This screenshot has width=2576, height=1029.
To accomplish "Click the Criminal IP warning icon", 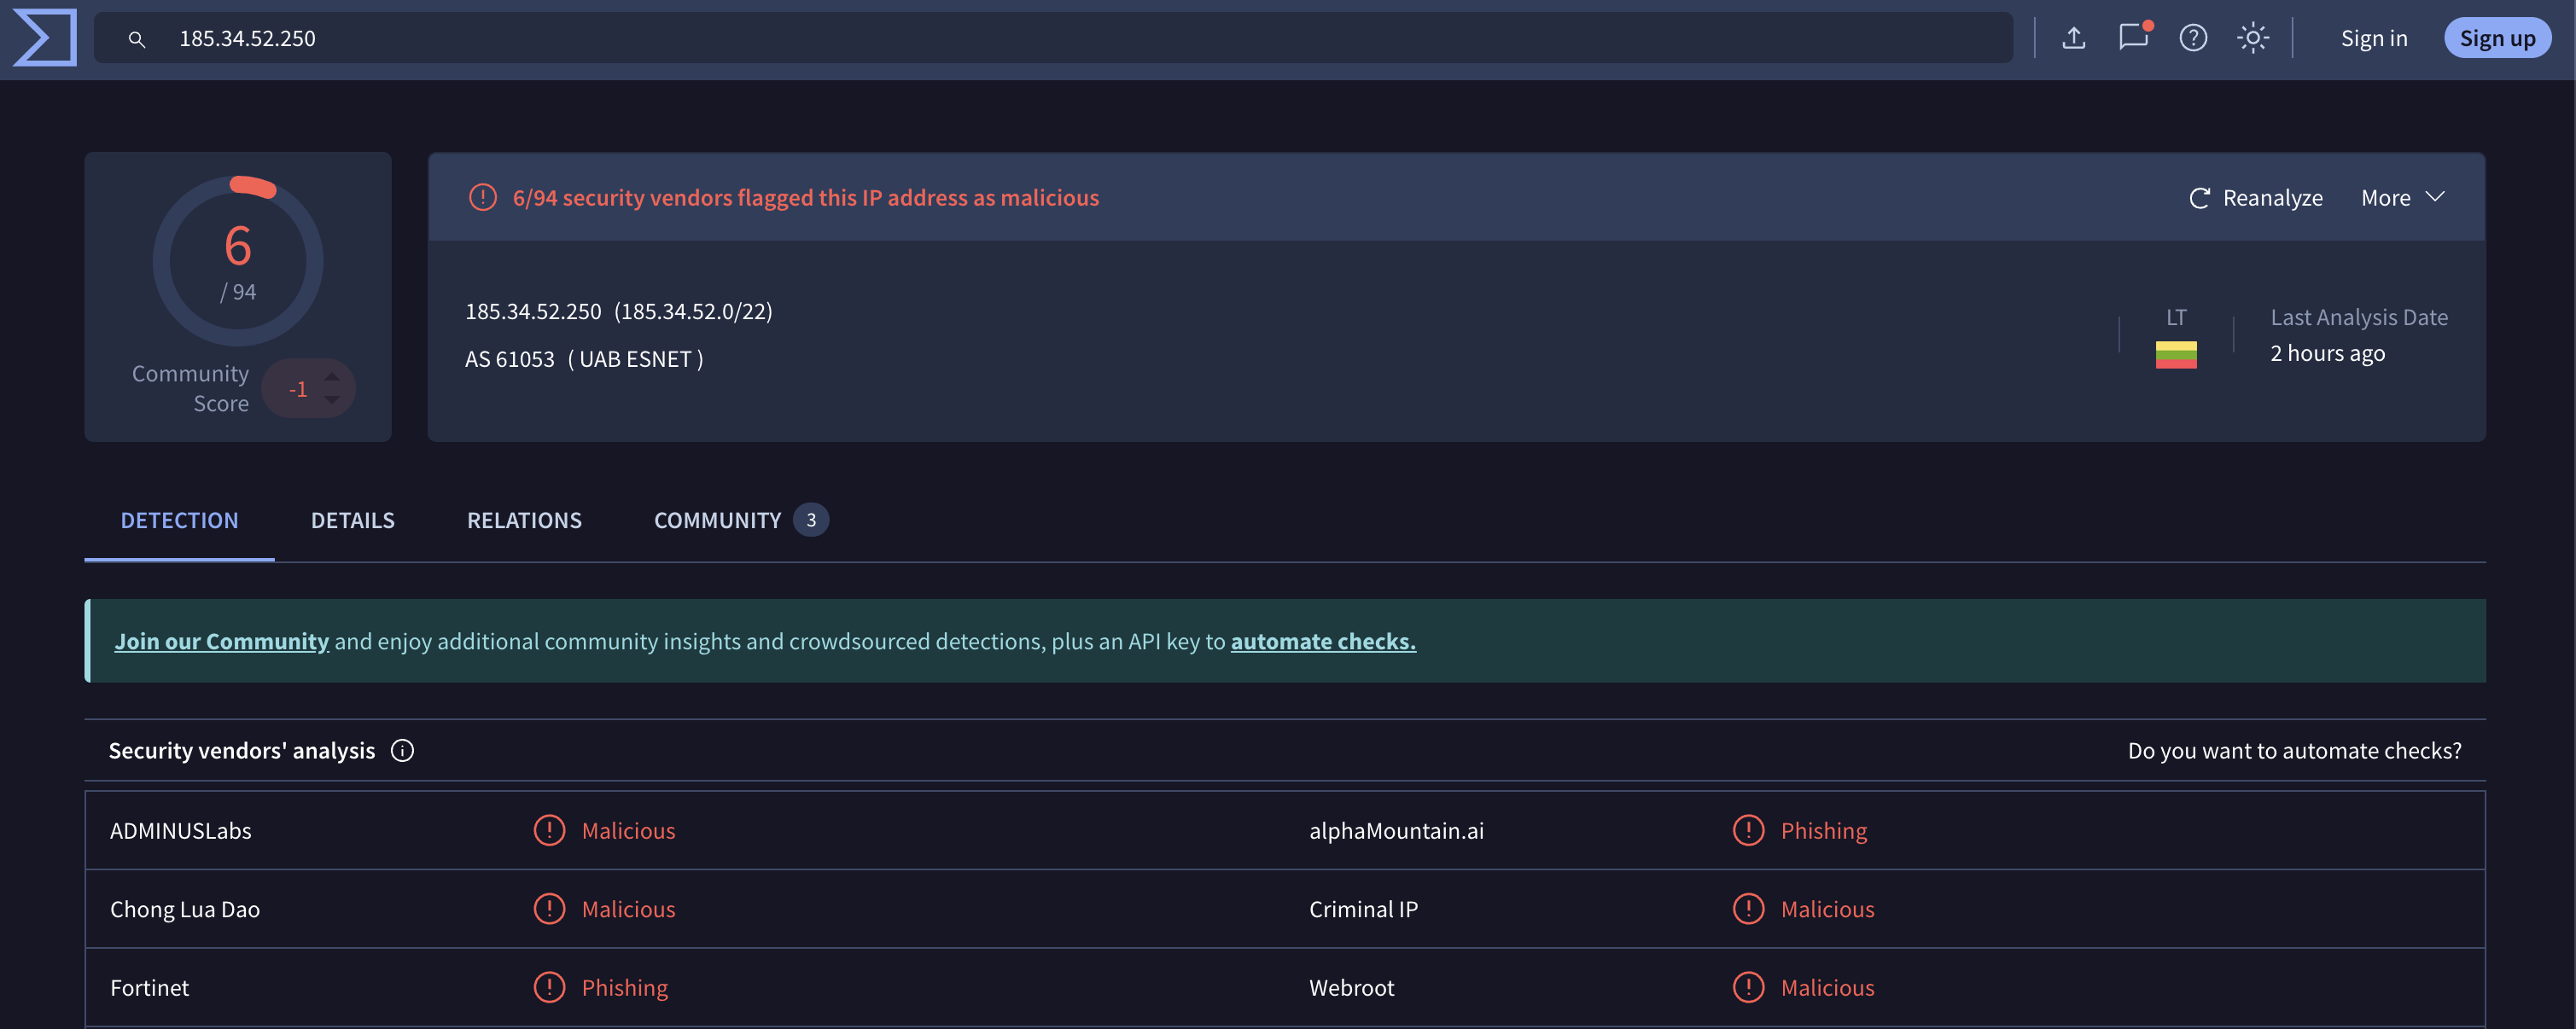I will [x=1748, y=909].
